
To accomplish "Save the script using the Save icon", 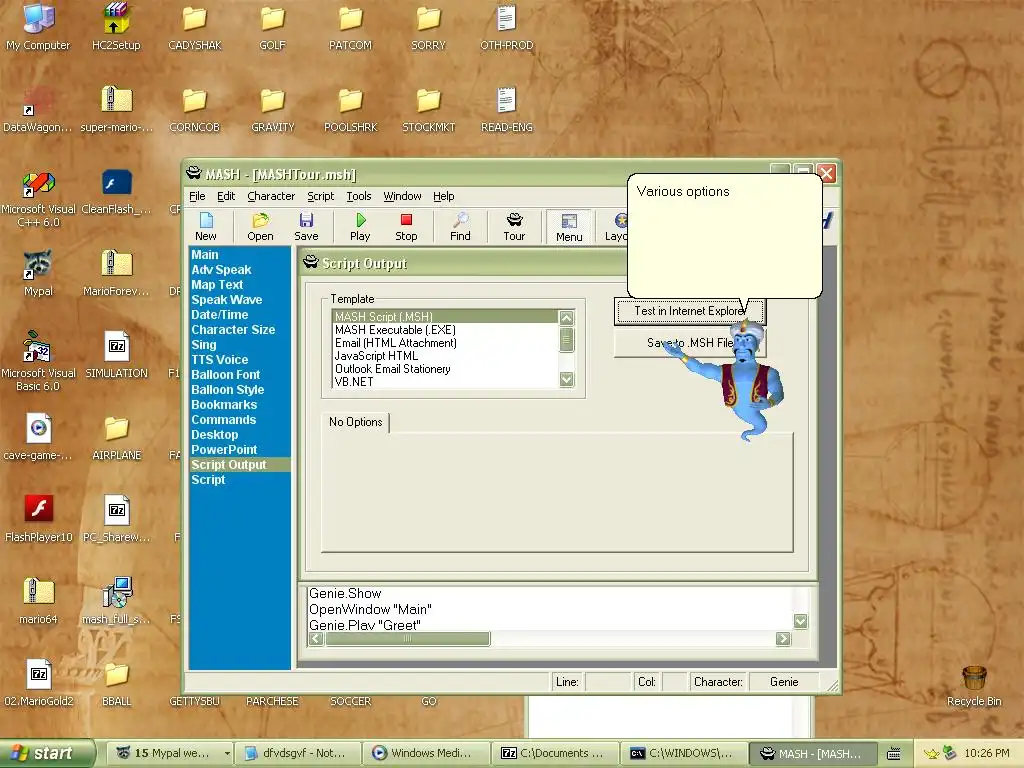I will [x=306, y=227].
